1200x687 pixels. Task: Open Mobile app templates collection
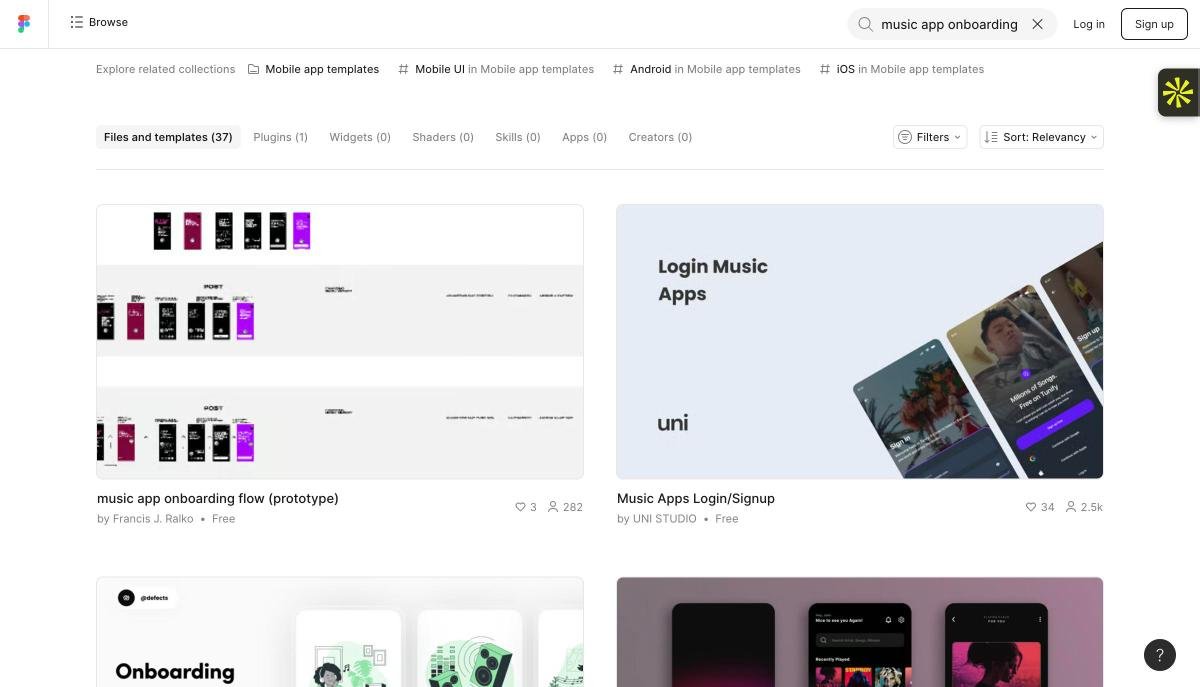(314, 69)
